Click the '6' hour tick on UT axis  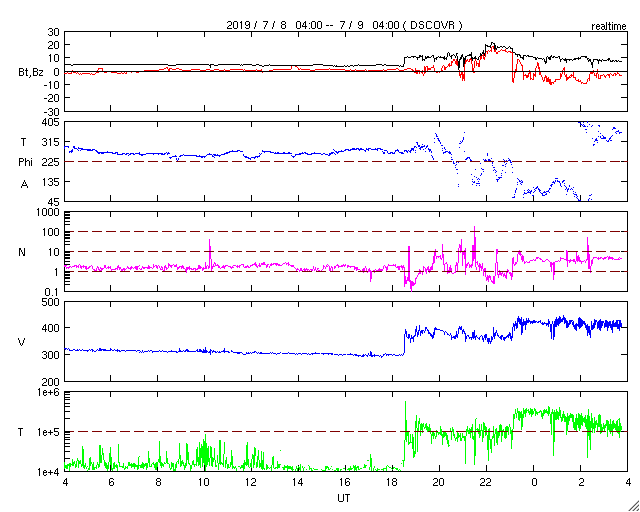coord(111,482)
